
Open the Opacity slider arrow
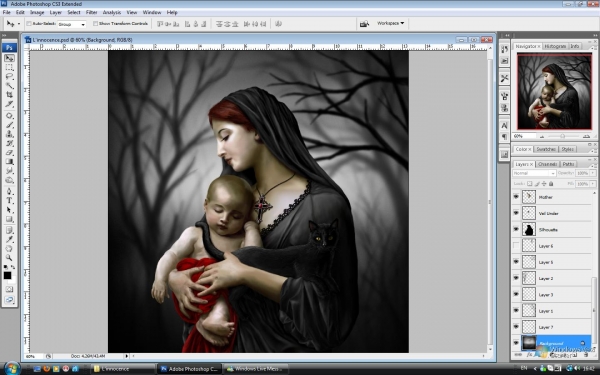pos(593,173)
